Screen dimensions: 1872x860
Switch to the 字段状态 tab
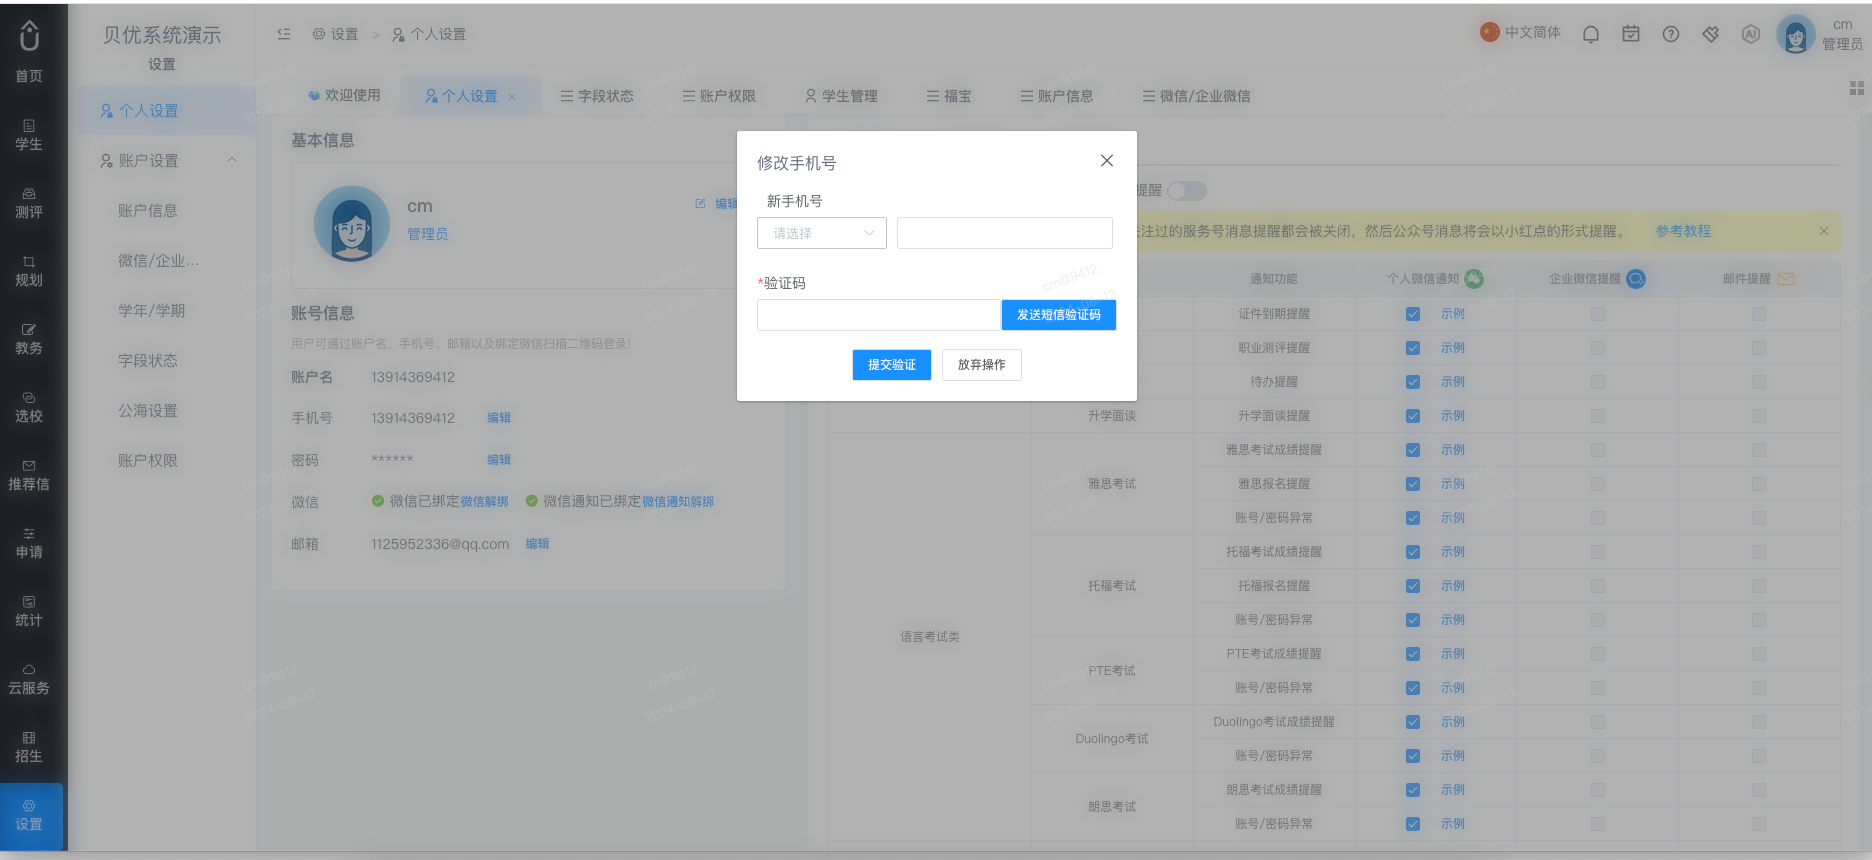pyautogui.click(x=597, y=96)
